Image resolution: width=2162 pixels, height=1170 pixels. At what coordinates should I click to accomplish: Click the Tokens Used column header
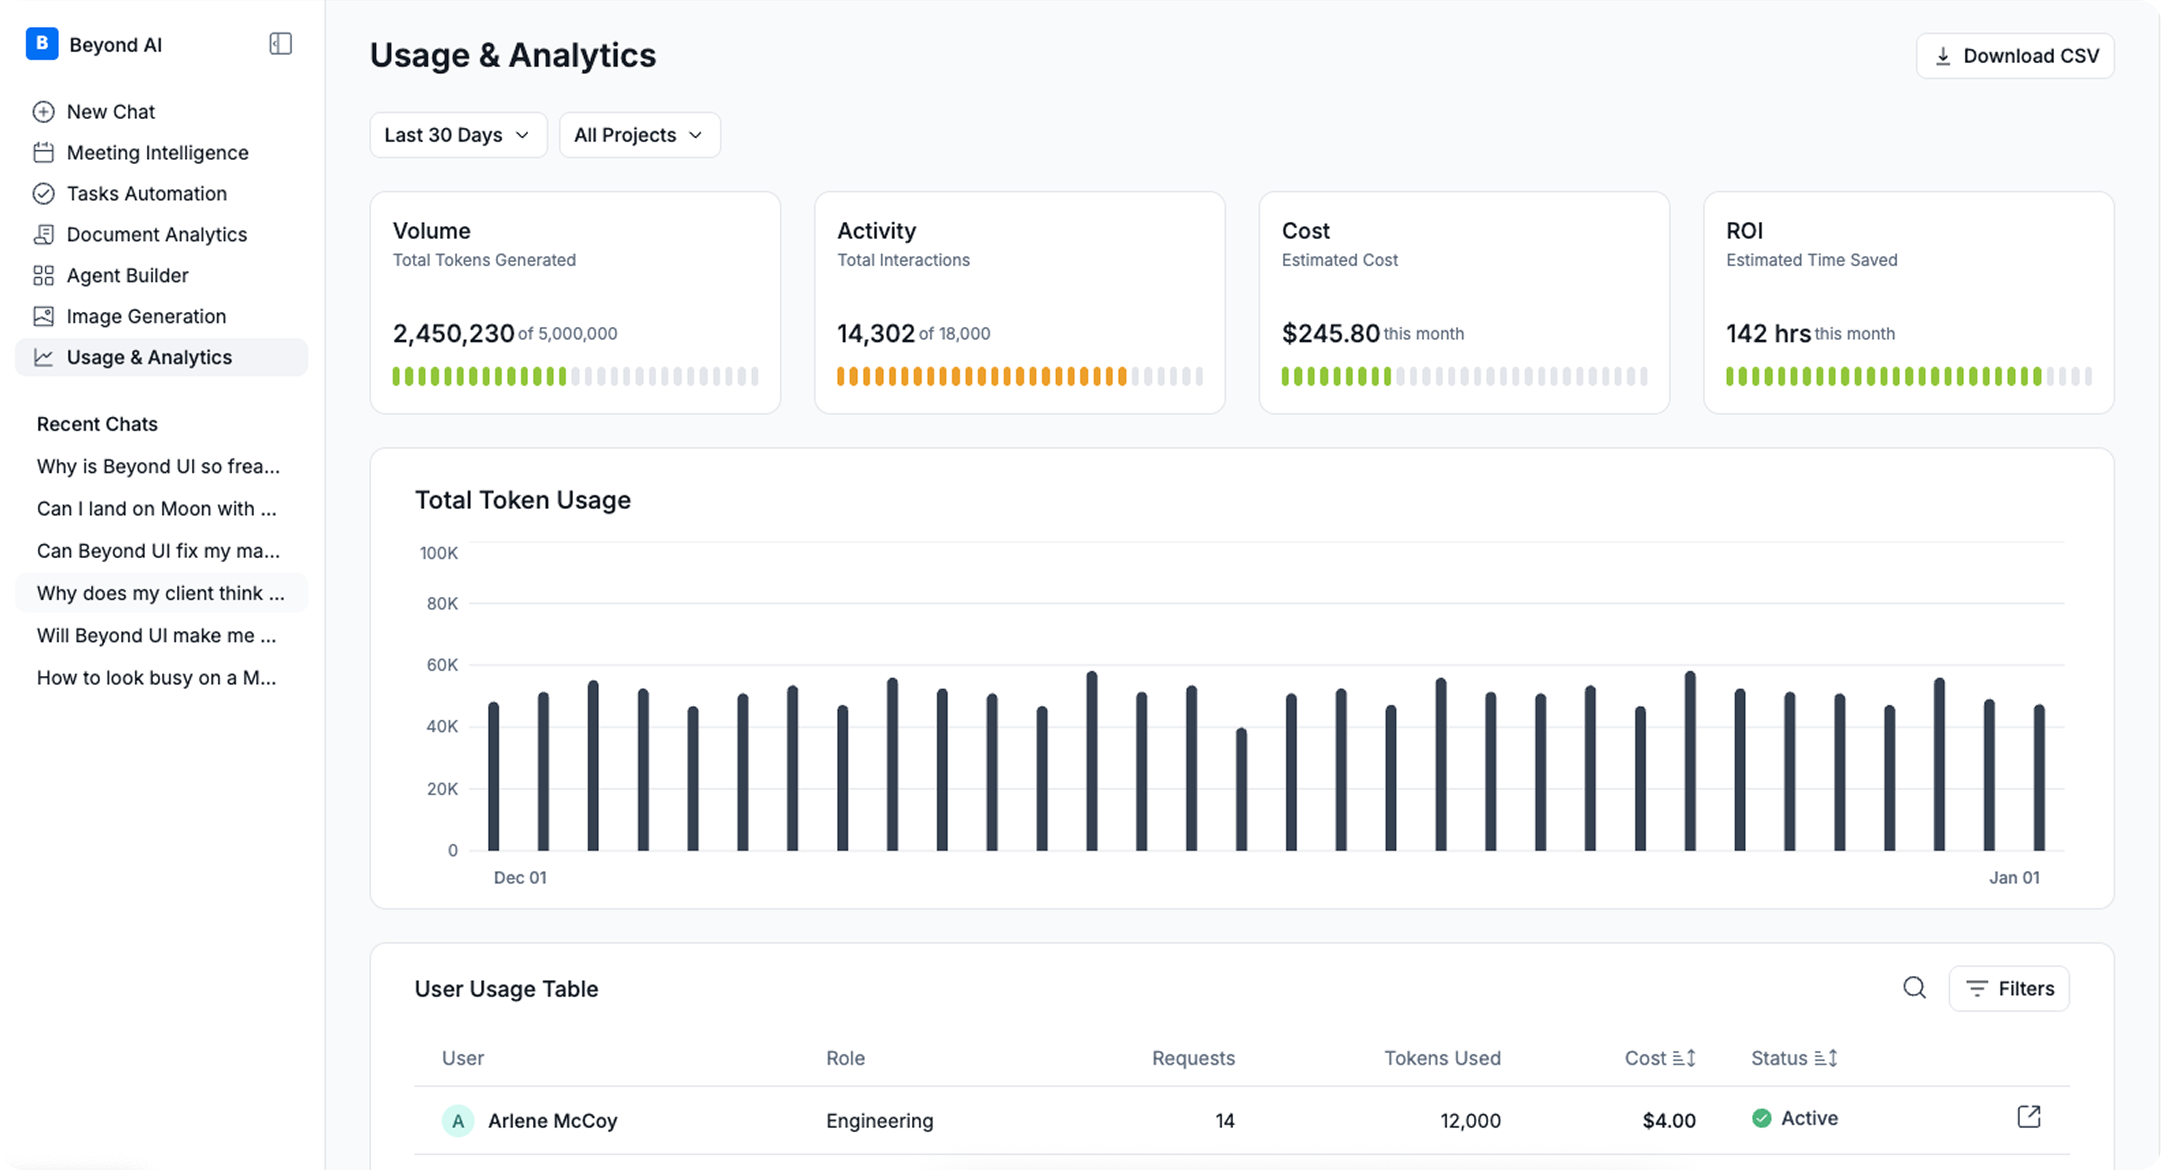click(1442, 1058)
